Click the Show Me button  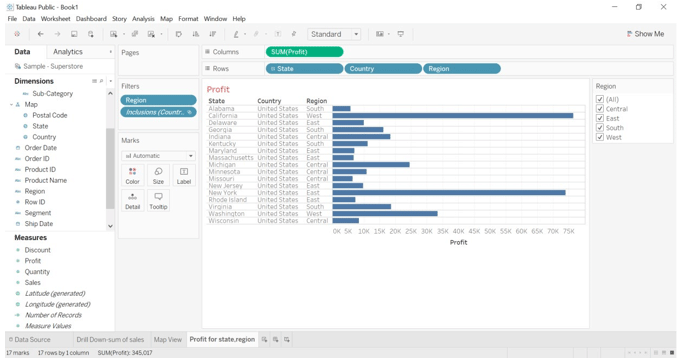[645, 34]
